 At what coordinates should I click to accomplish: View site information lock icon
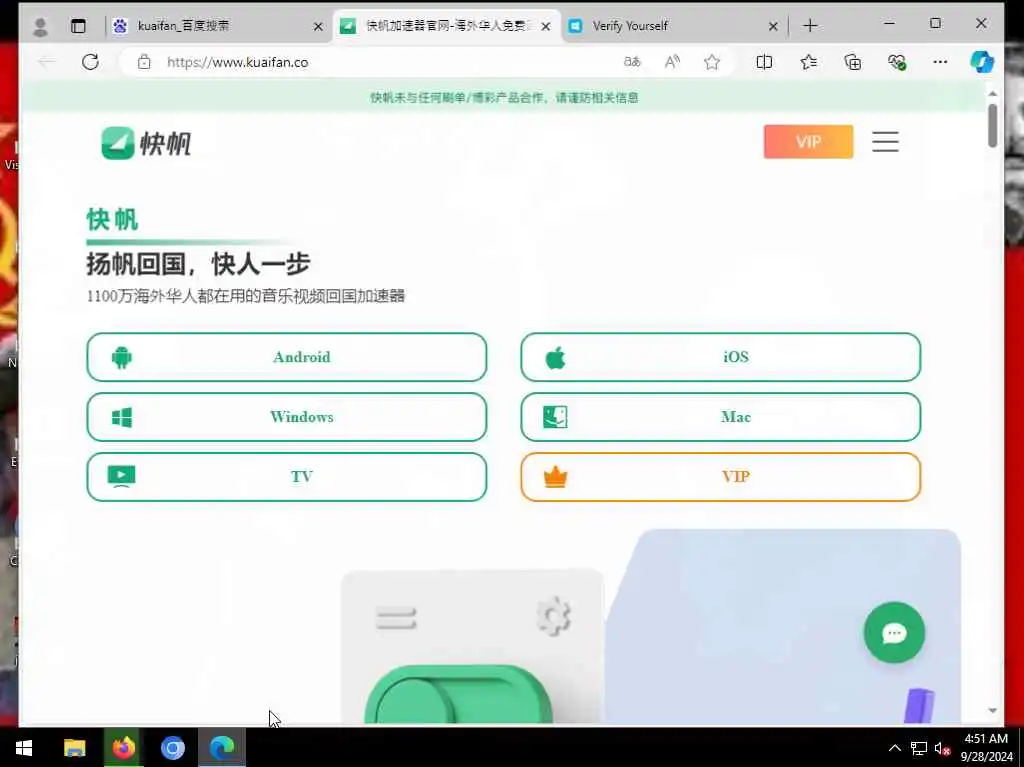[144, 62]
